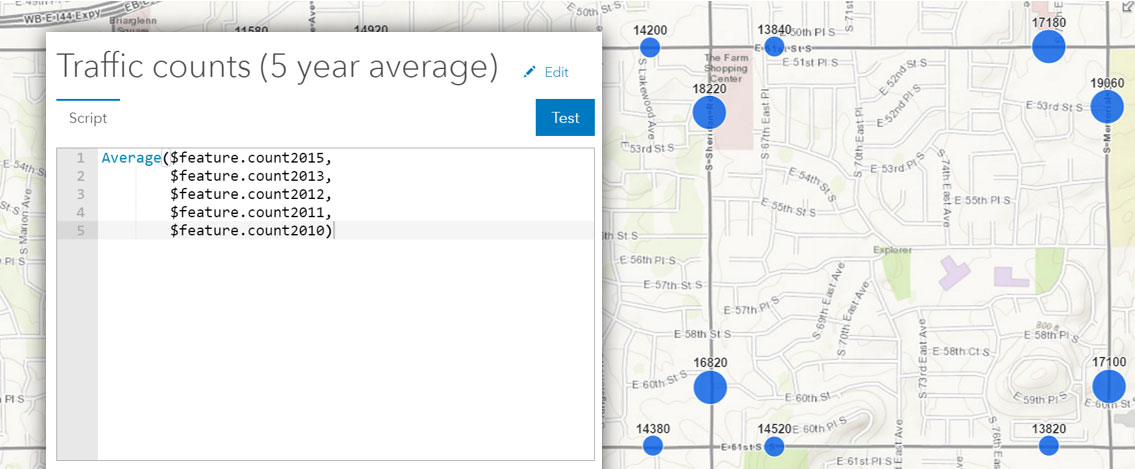Click traffic point labeled 14380
This screenshot has width=1135, height=469.
point(653,445)
